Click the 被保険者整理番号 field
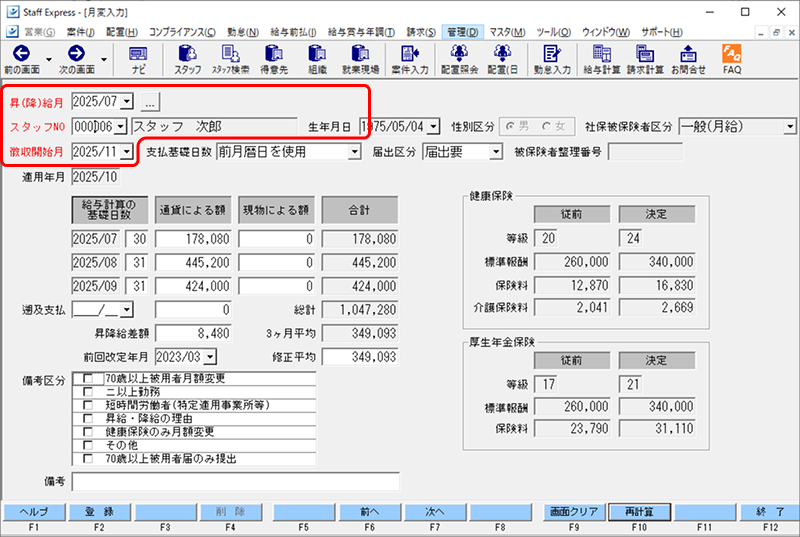The height and width of the screenshot is (537, 800). tap(645, 151)
